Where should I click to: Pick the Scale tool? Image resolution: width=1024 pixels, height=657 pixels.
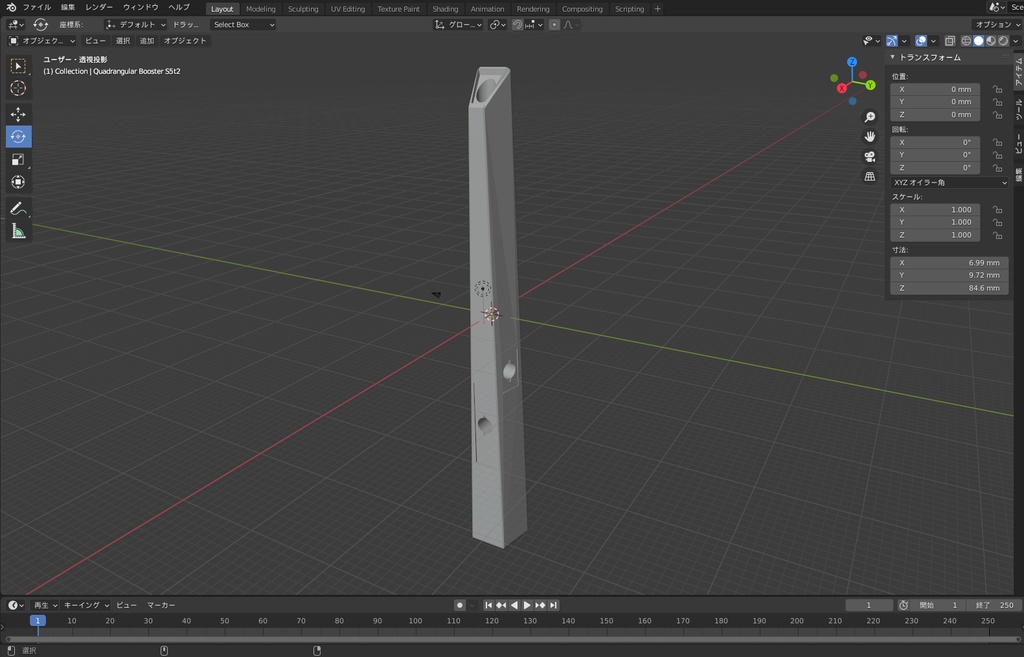(x=18, y=159)
